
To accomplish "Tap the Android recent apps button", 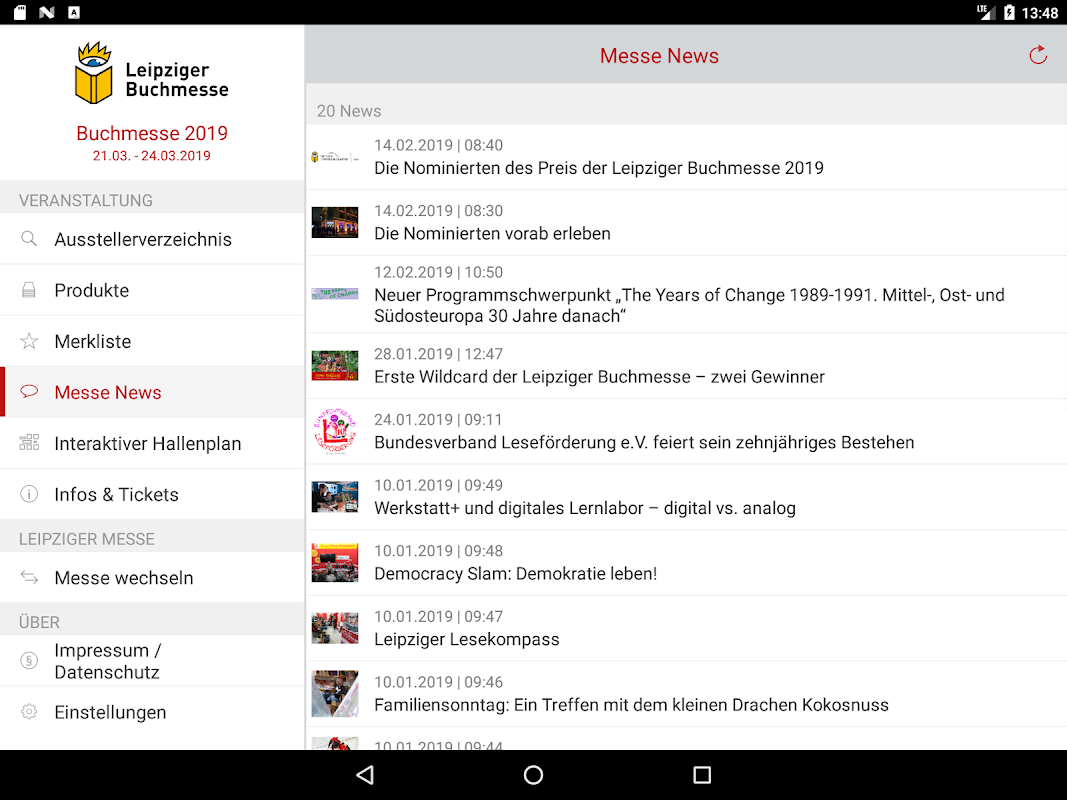I will tap(702, 775).
